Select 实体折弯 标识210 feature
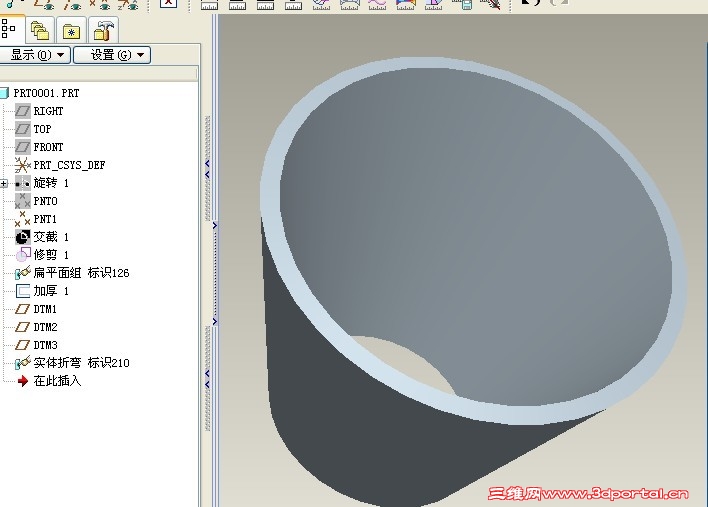The image size is (708, 507). point(72,363)
